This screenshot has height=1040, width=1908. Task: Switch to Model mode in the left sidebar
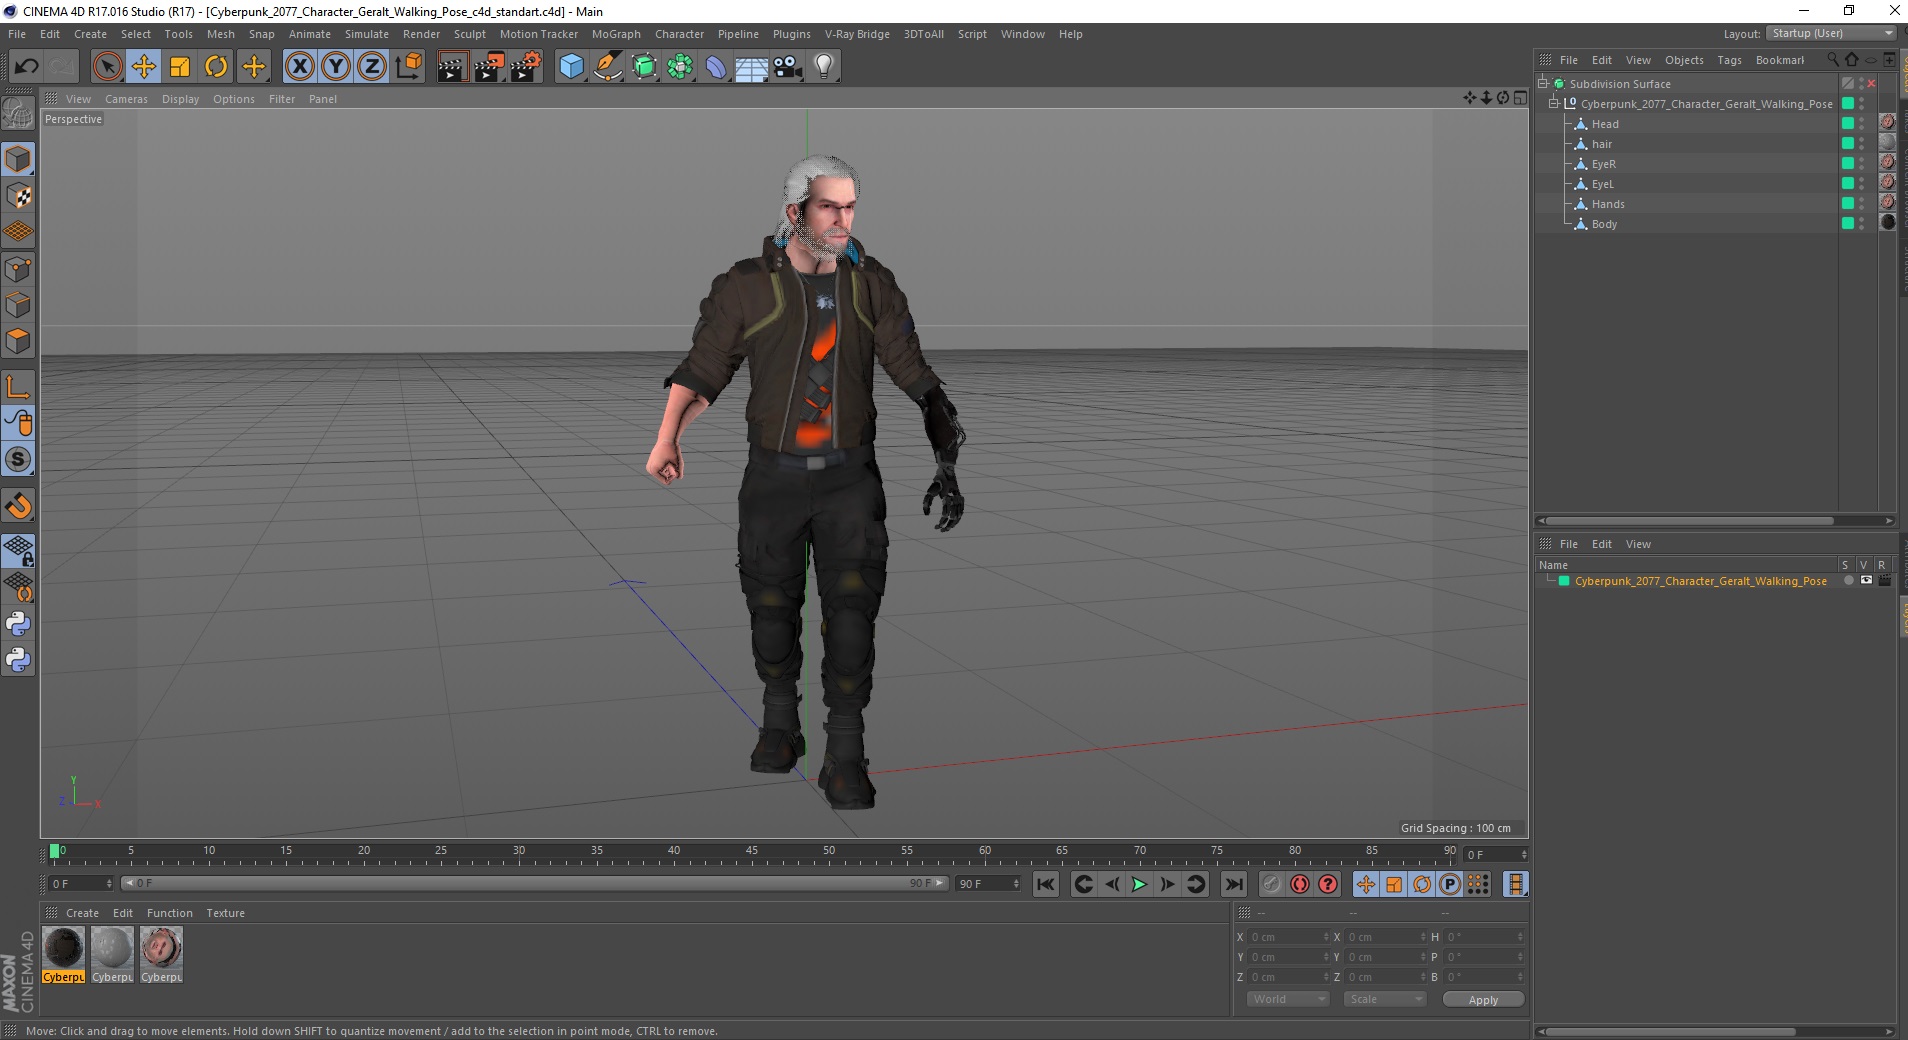pos(18,159)
